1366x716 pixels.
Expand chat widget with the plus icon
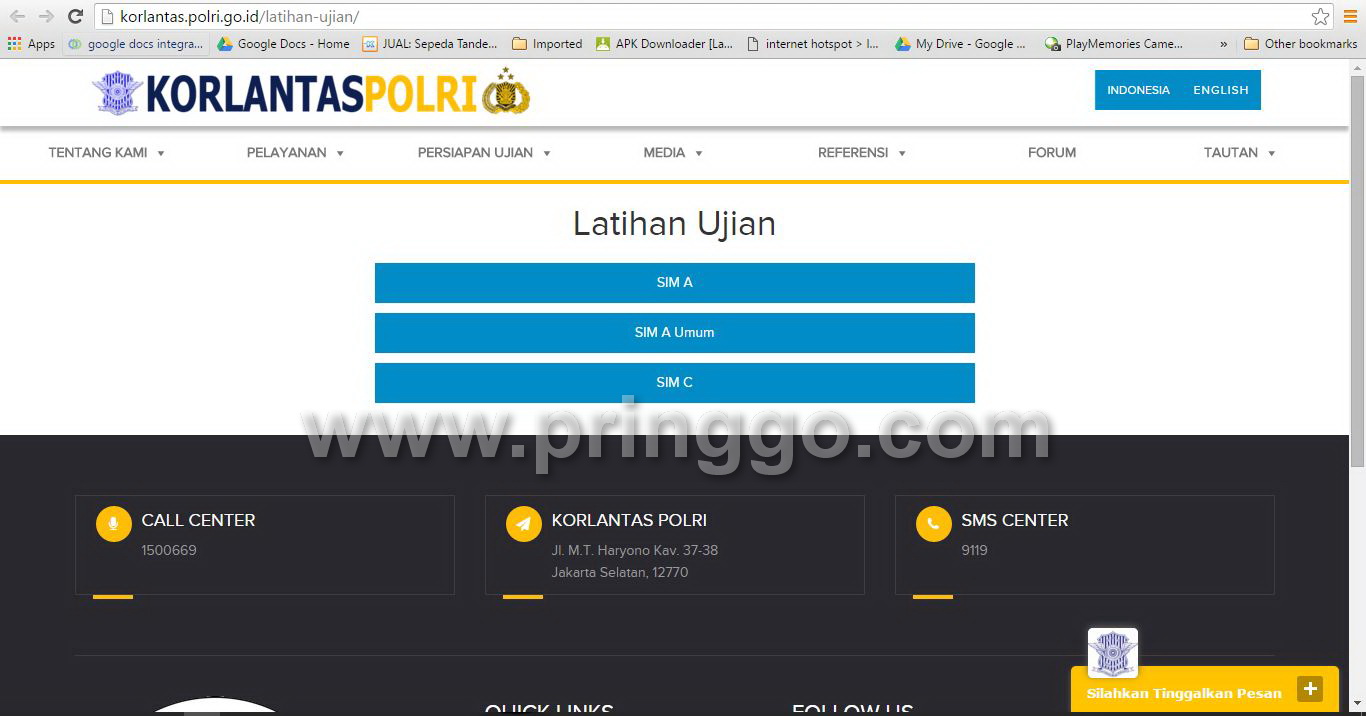point(1310,689)
